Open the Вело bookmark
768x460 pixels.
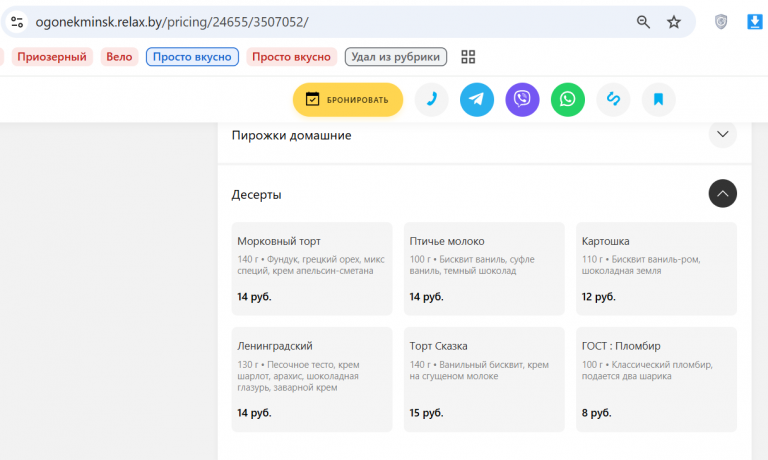point(119,57)
